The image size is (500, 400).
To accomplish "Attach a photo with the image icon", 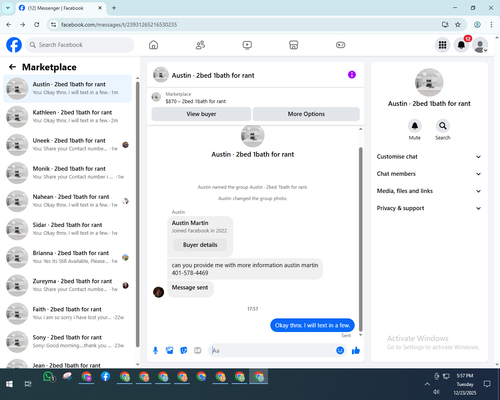I will pos(170,350).
